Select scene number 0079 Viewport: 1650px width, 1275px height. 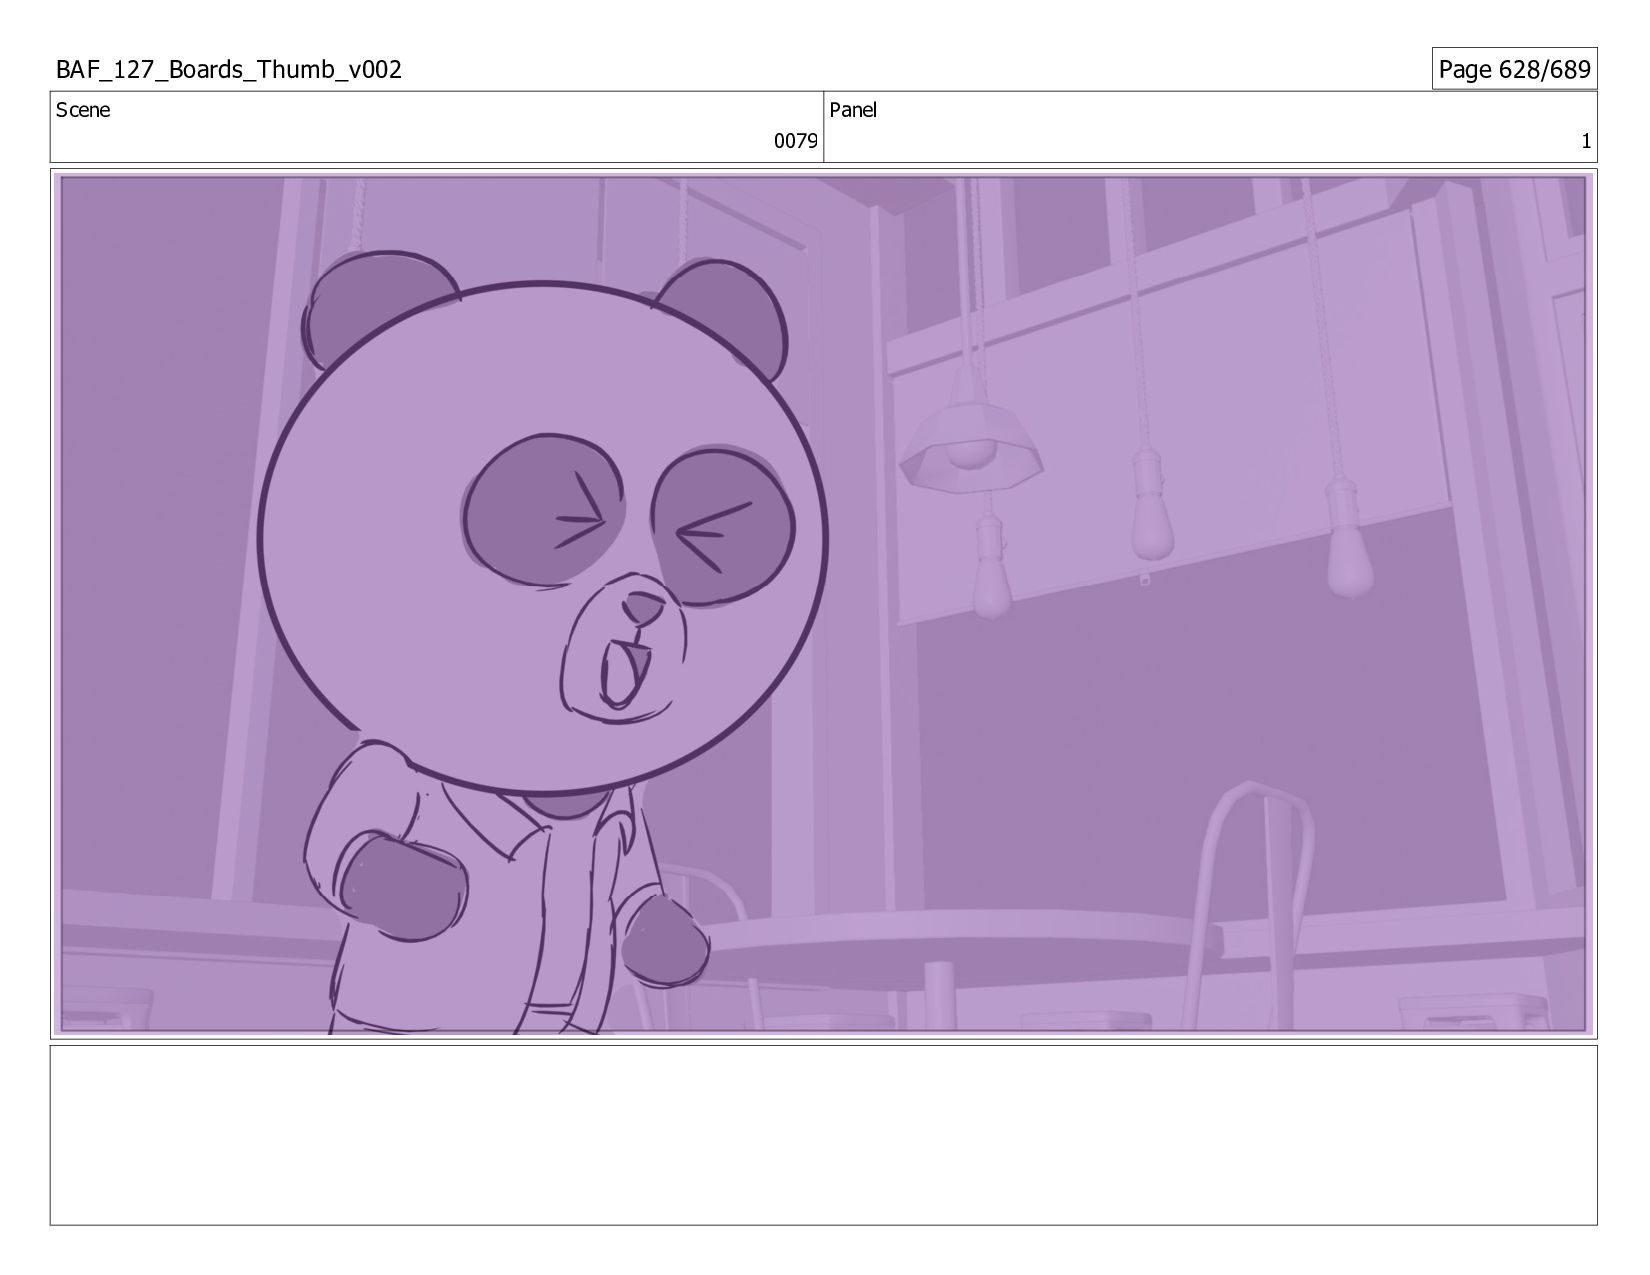point(796,141)
